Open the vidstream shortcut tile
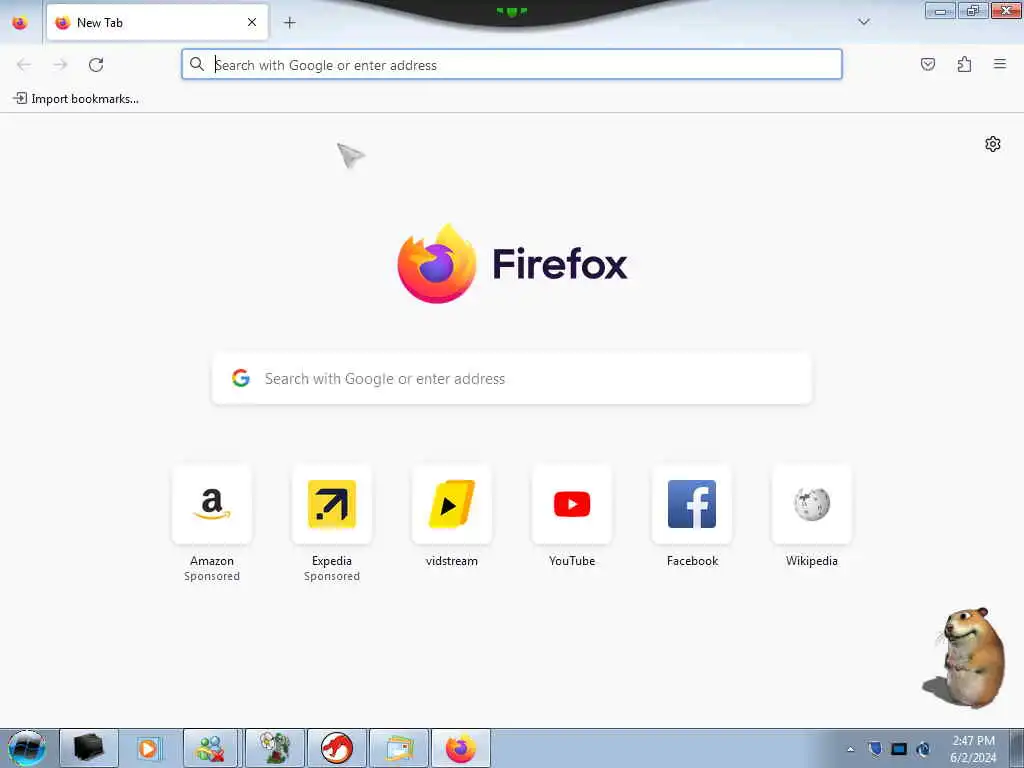The width and height of the screenshot is (1024, 768). click(452, 504)
